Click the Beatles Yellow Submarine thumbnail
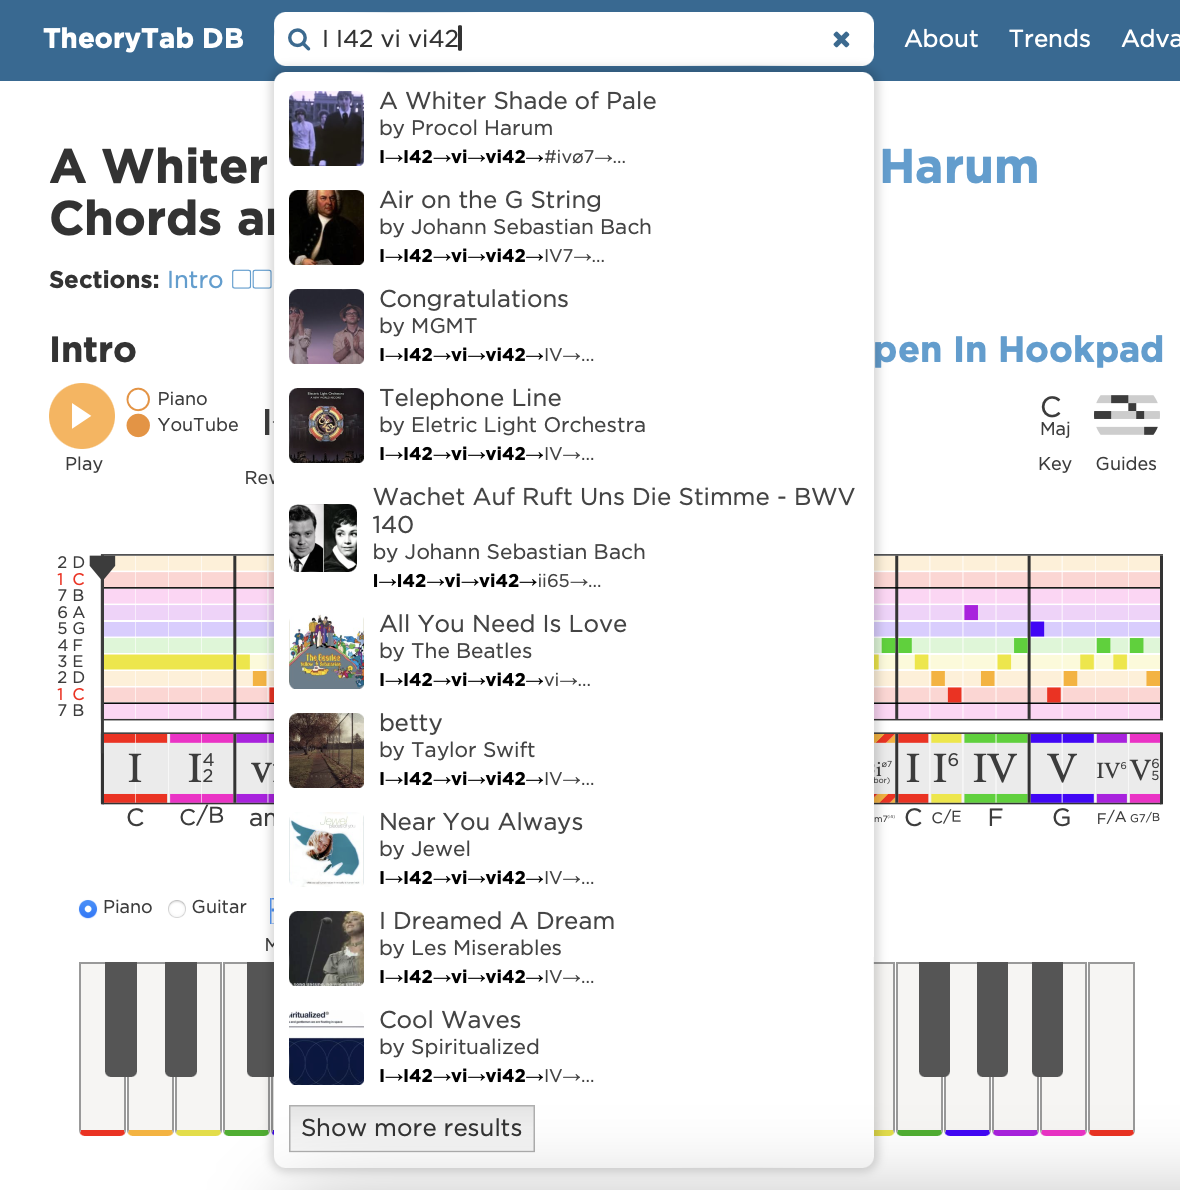This screenshot has height=1190, width=1180. [326, 651]
